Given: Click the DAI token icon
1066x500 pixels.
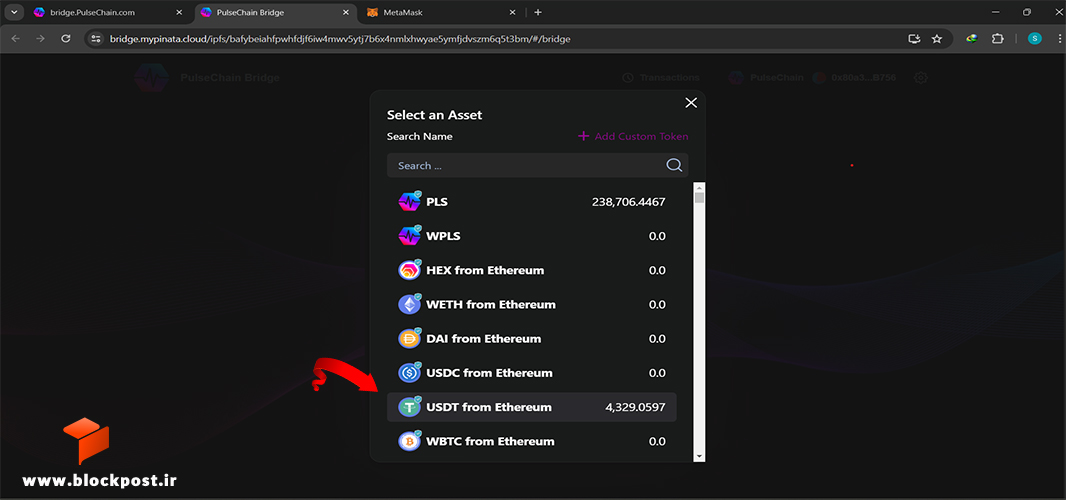Looking at the screenshot, I should coord(409,338).
